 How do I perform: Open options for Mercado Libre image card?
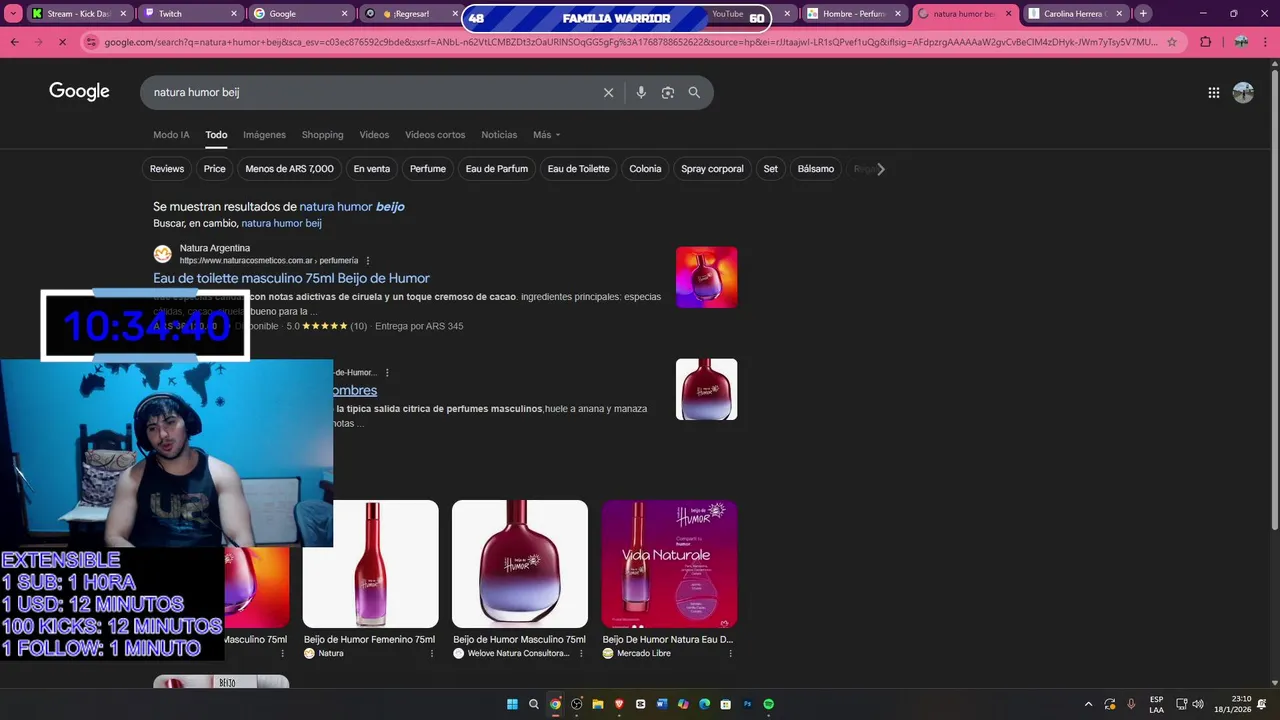[730, 653]
